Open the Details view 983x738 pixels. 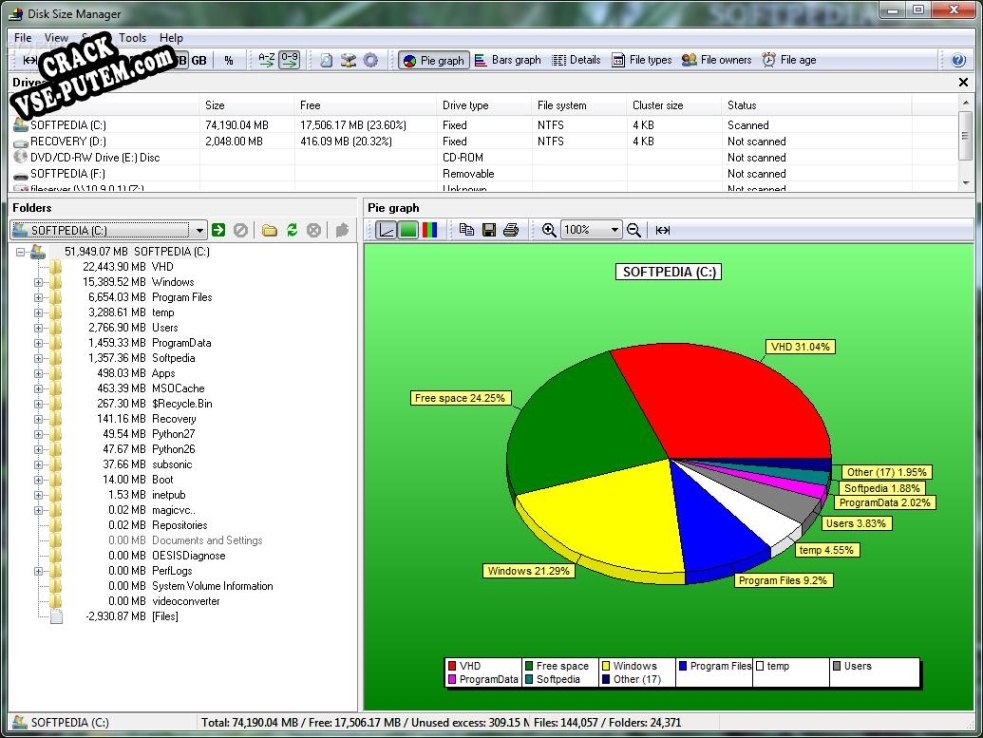(577, 60)
